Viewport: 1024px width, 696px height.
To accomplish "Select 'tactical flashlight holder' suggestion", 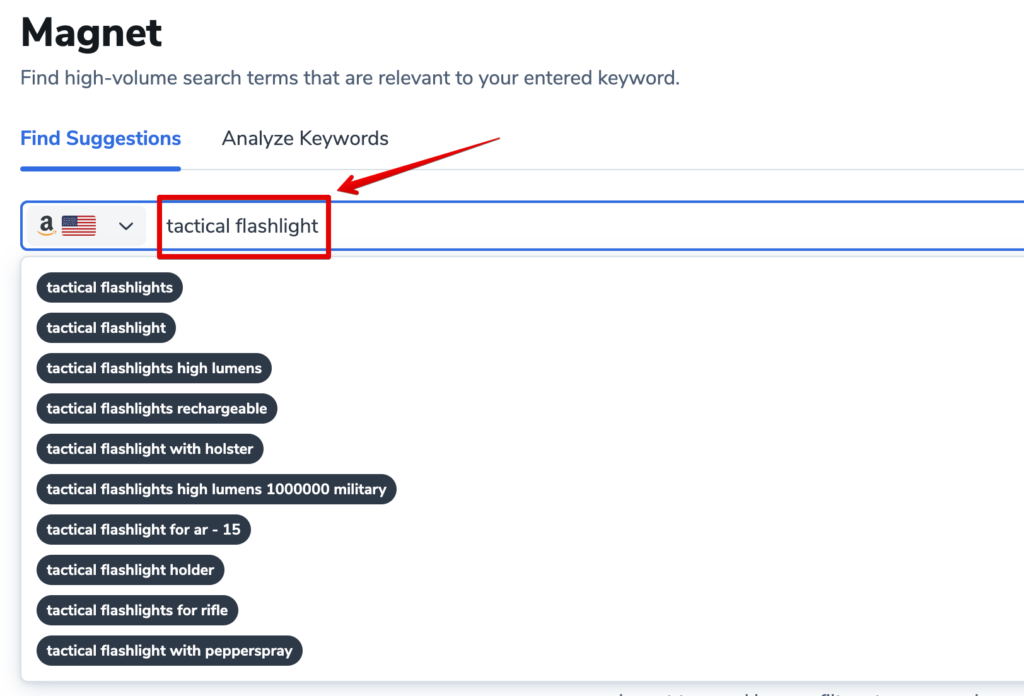I will click(131, 570).
